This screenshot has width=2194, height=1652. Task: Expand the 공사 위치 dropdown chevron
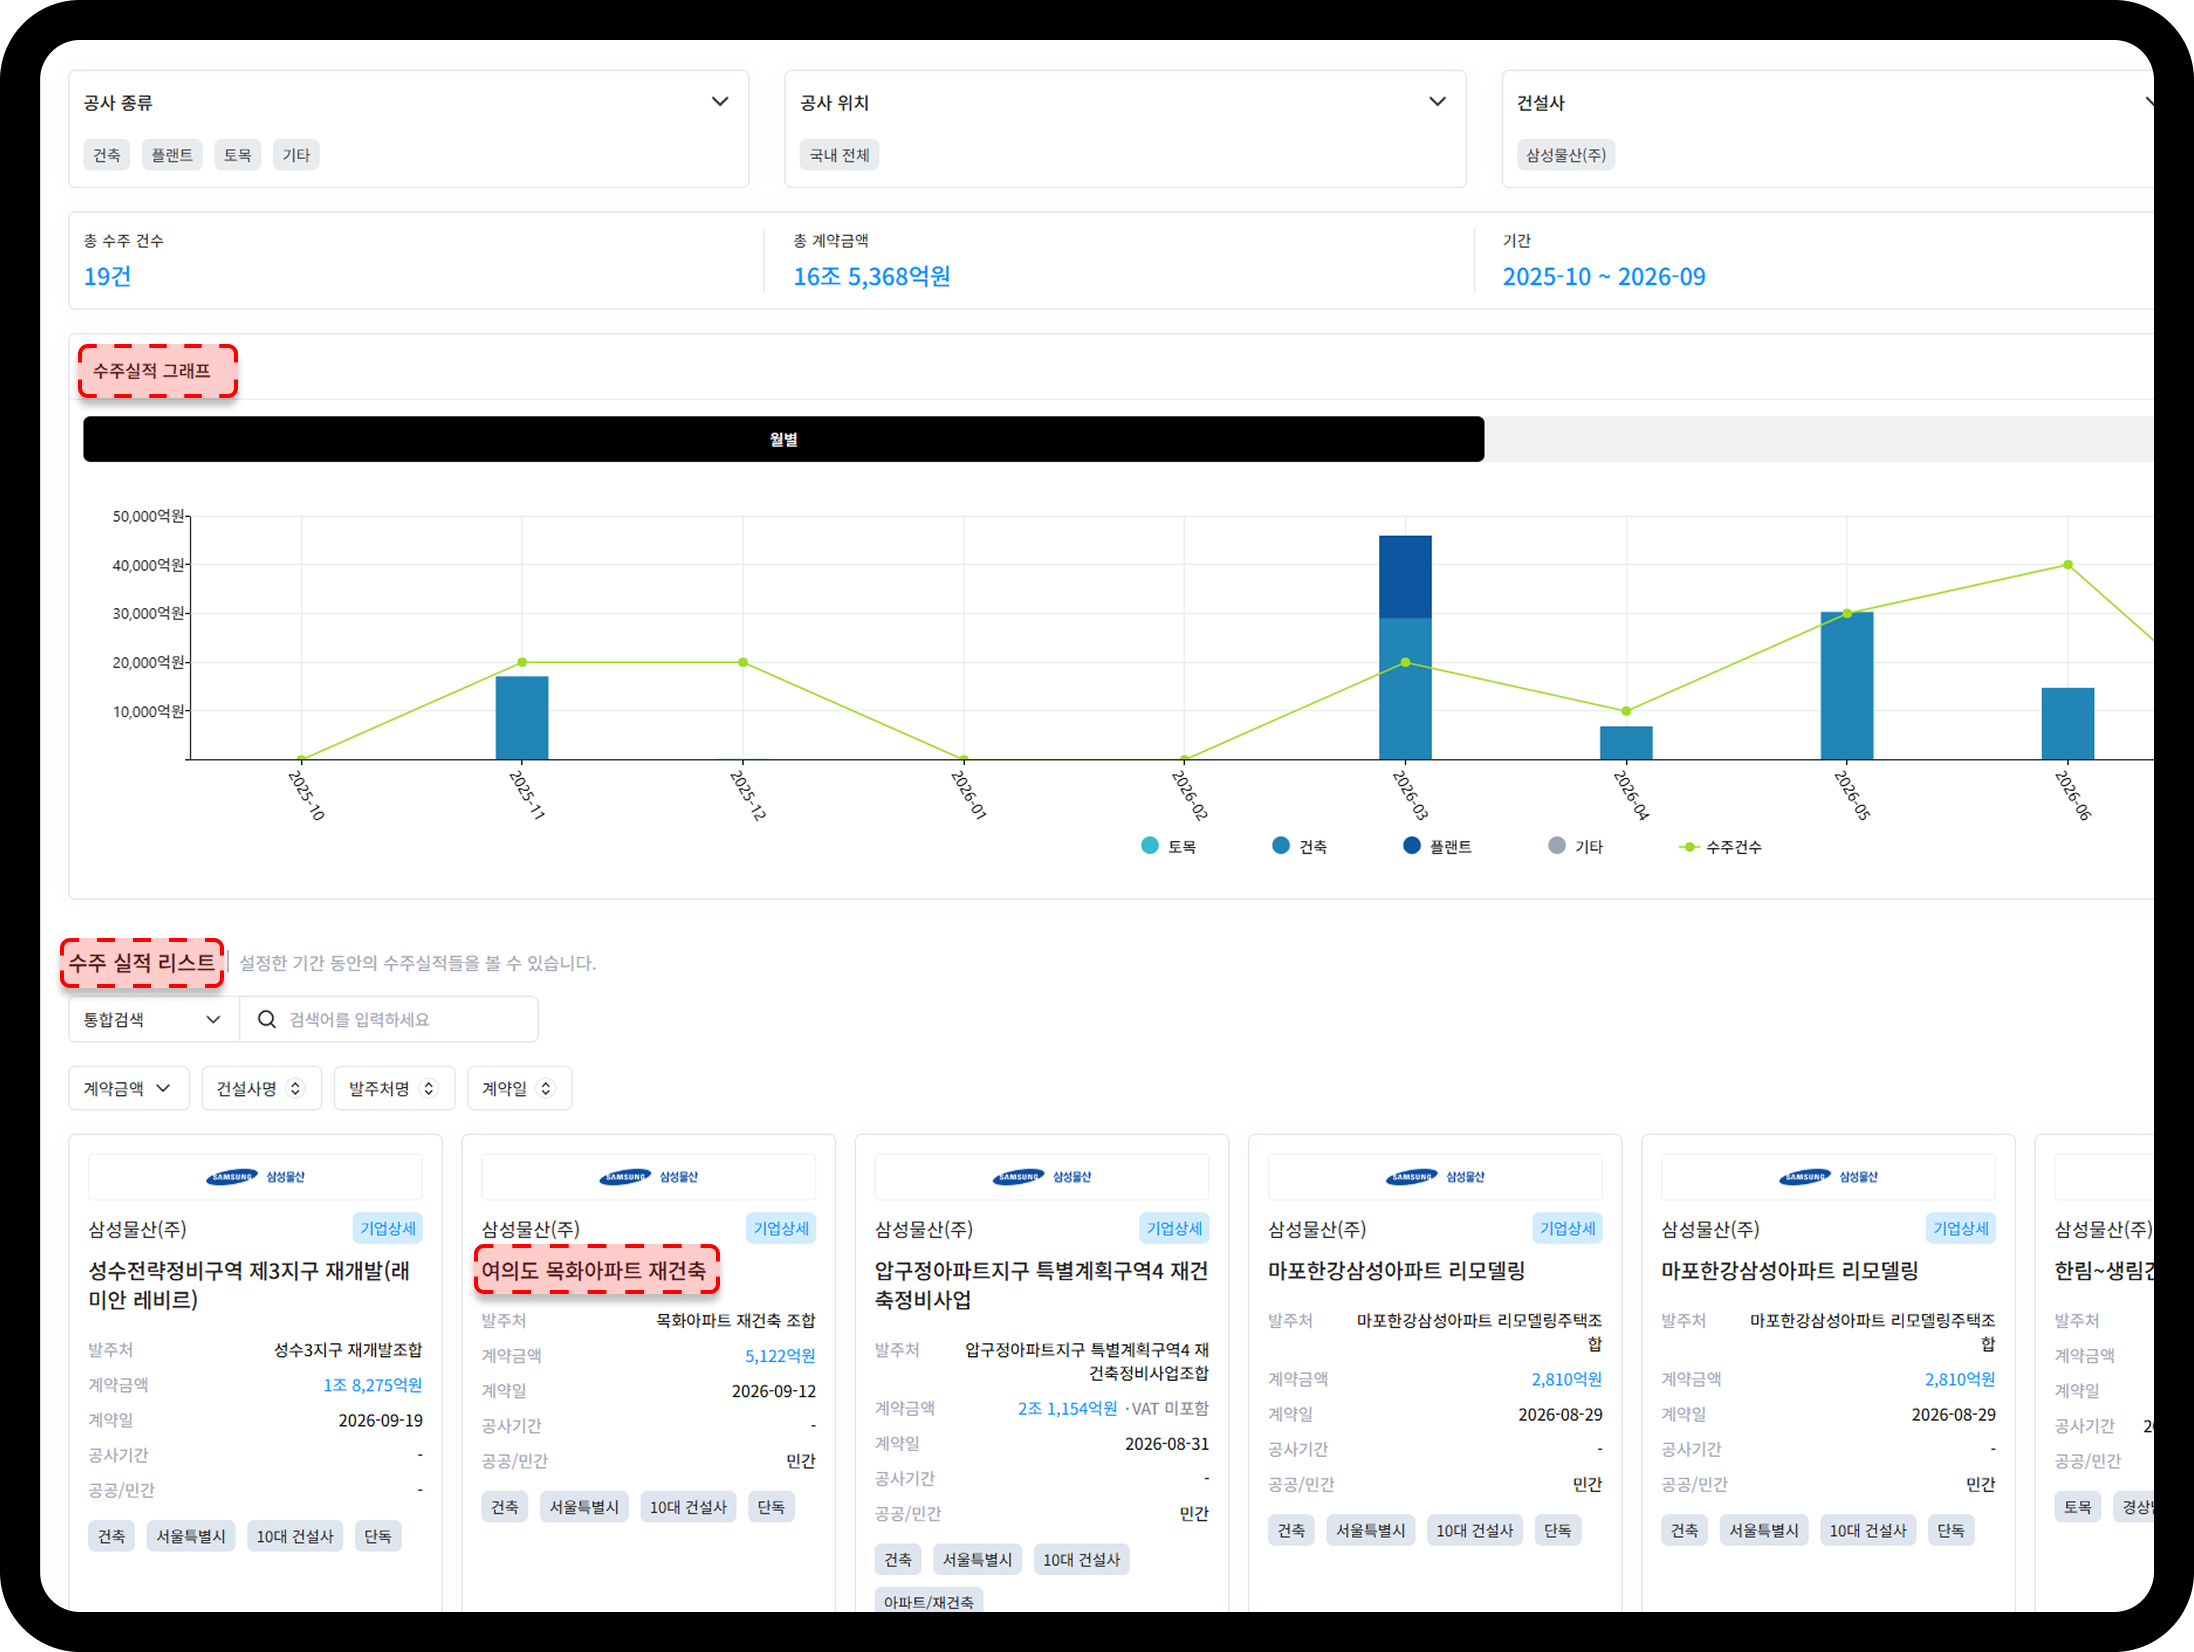pyautogui.click(x=1437, y=102)
